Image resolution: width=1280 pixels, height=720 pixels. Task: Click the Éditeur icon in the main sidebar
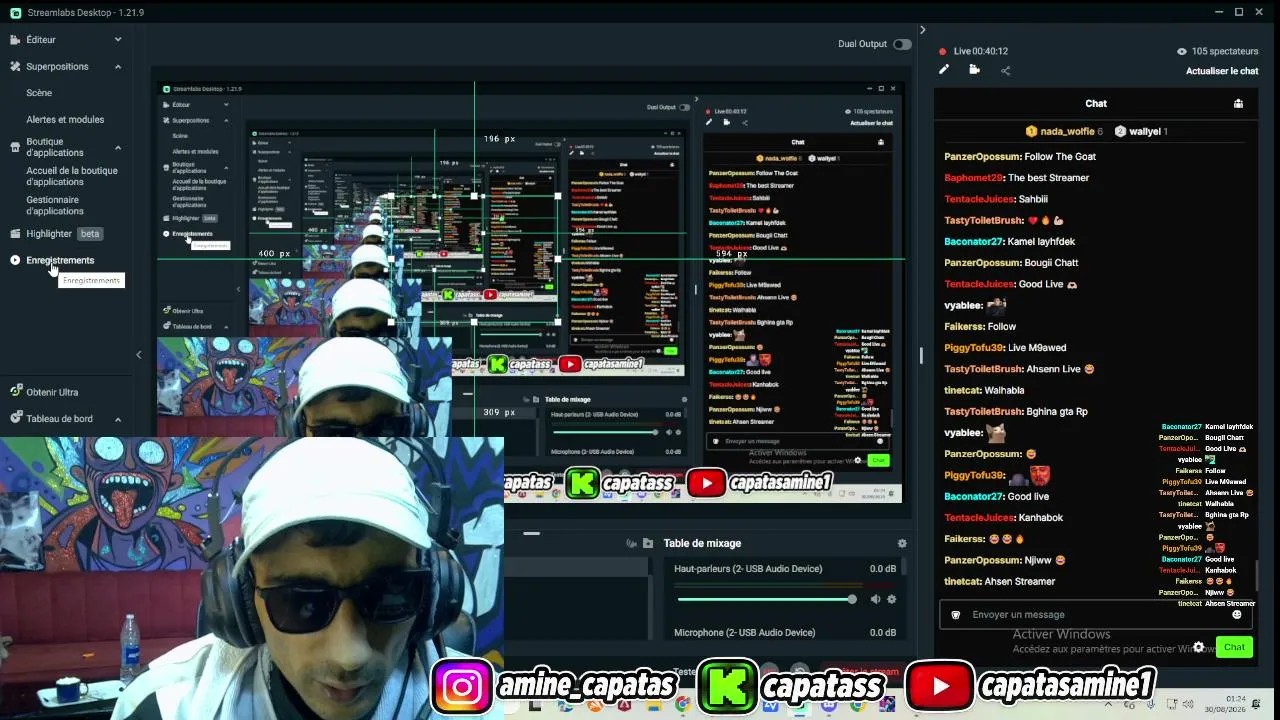(15, 40)
